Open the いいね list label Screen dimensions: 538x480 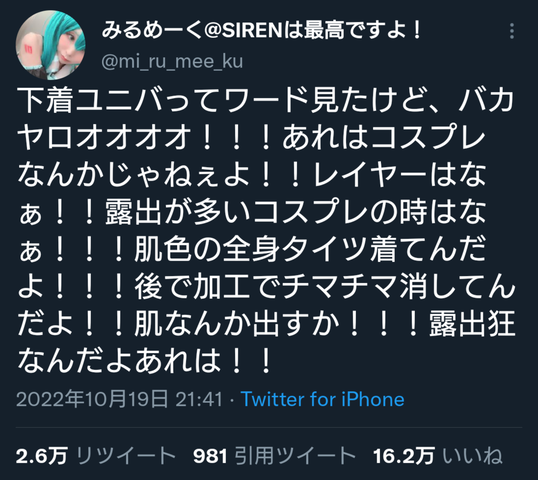[472, 456]
